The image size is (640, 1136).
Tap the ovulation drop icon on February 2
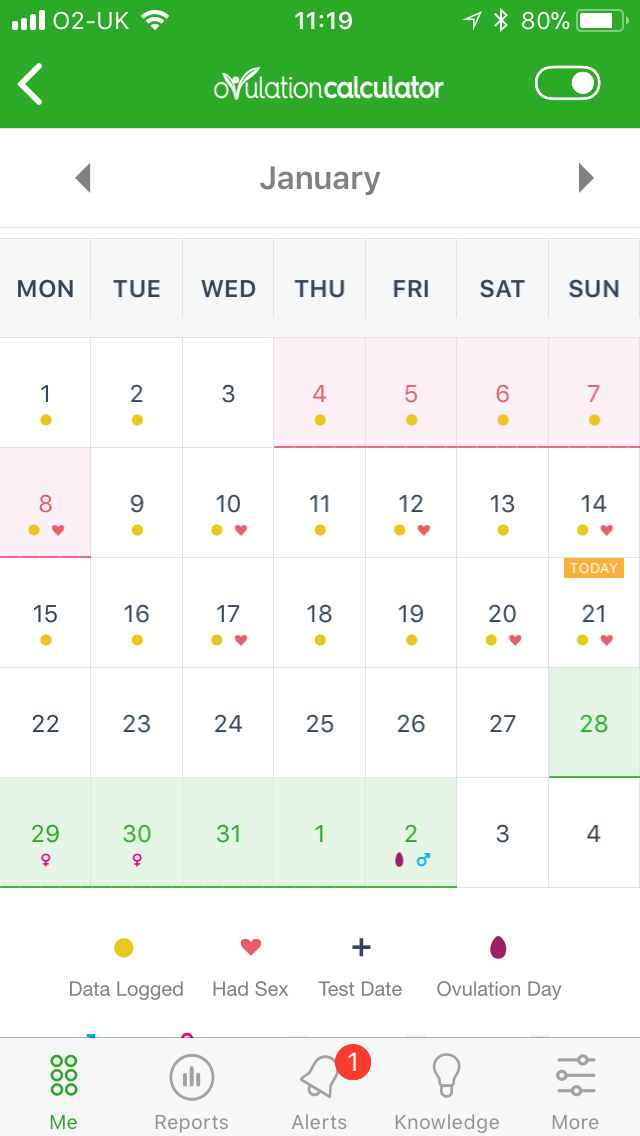pos(399,860)
